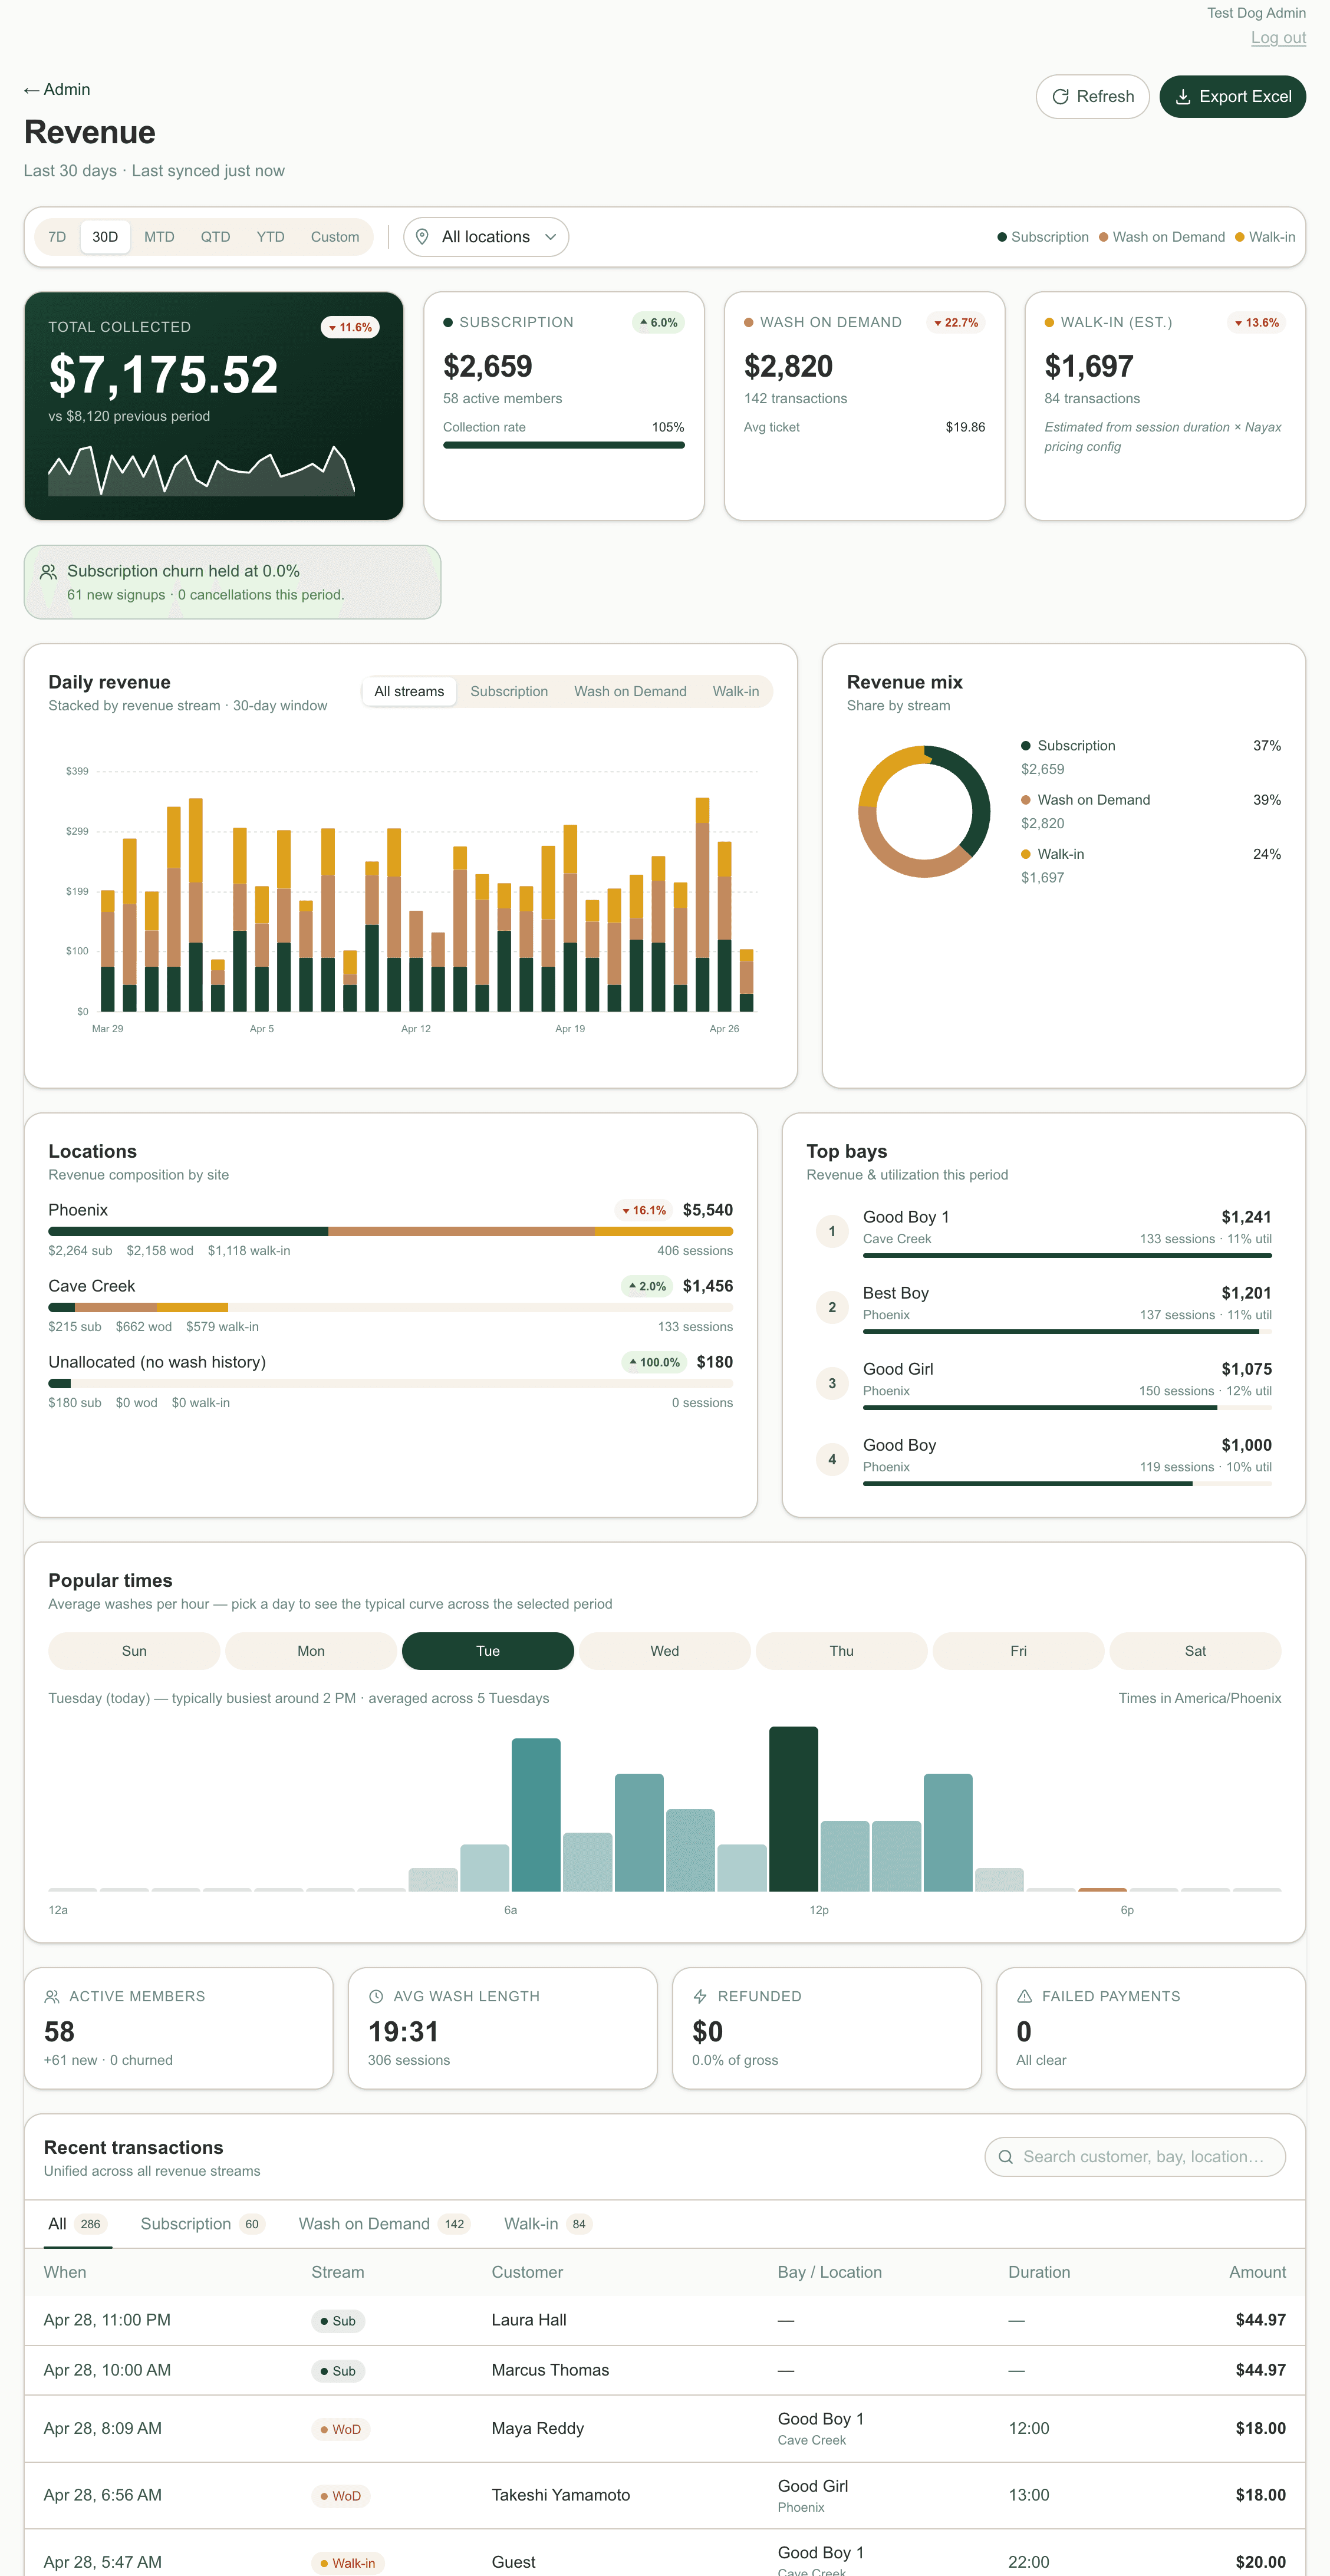
Task: Click the Maya Reddy customer name
Action: (538, 2428)
